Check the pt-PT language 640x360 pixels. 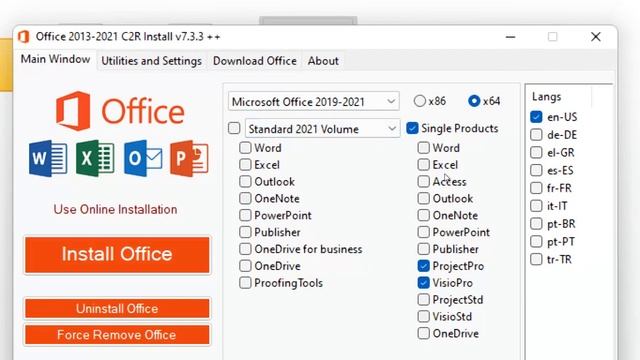click(x=552, y=241)
